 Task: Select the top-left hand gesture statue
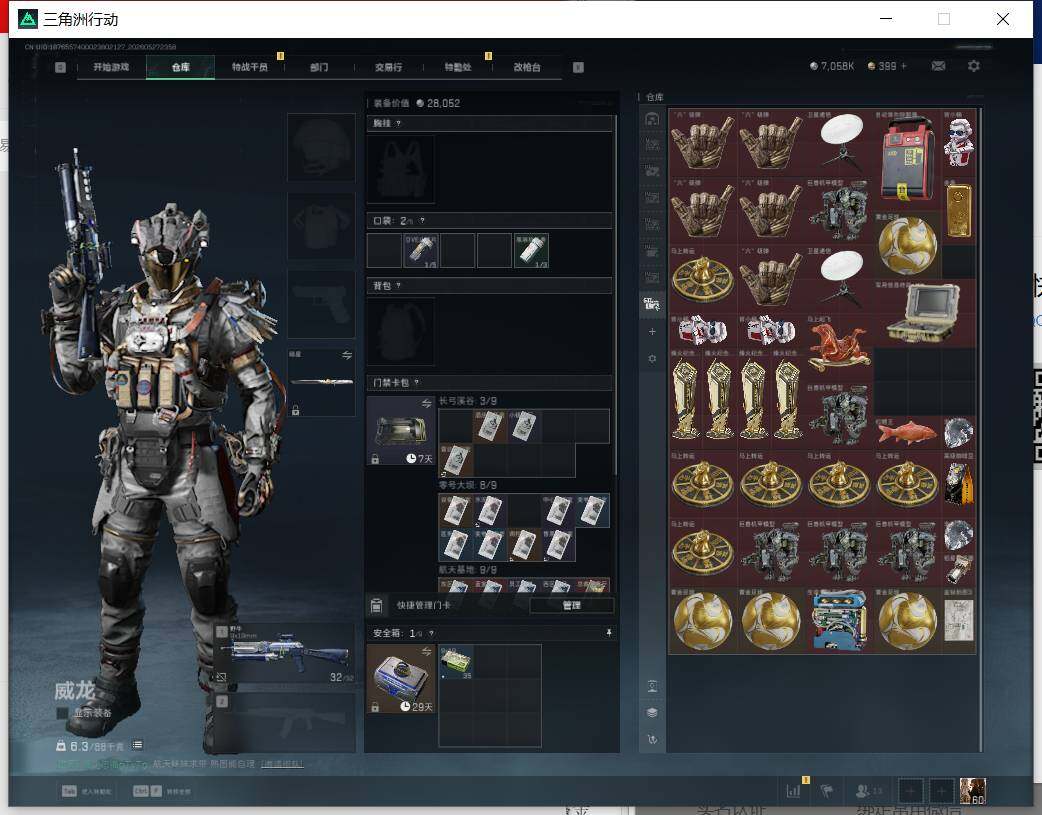click(x=702, y=142)
